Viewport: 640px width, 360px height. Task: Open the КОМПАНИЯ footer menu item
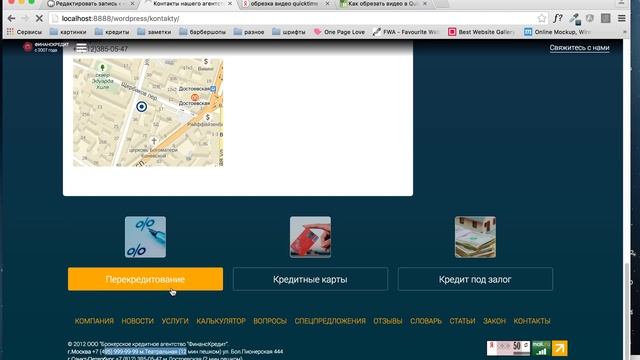(x=94, y=321)
